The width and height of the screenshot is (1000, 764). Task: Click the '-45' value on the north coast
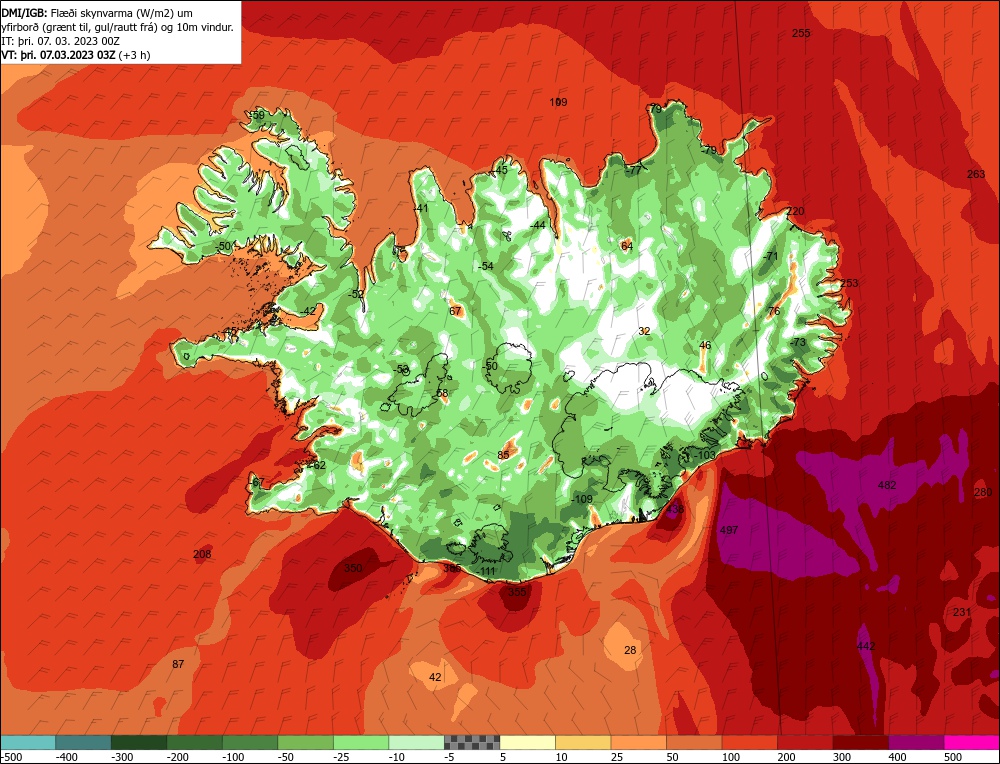coord(501,170)
